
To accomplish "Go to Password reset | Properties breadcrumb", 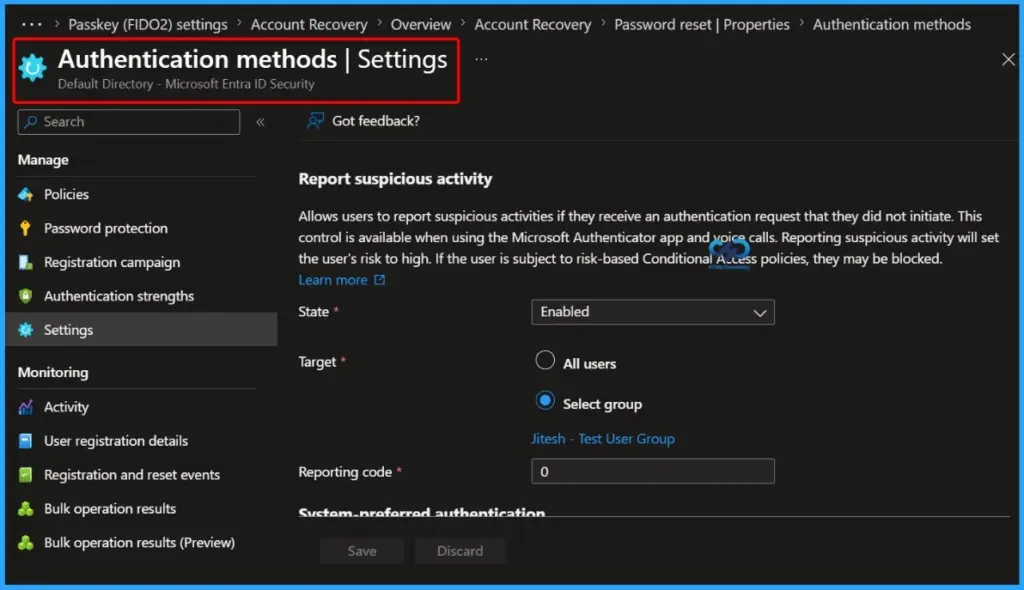I will click(x=701, y=24).
